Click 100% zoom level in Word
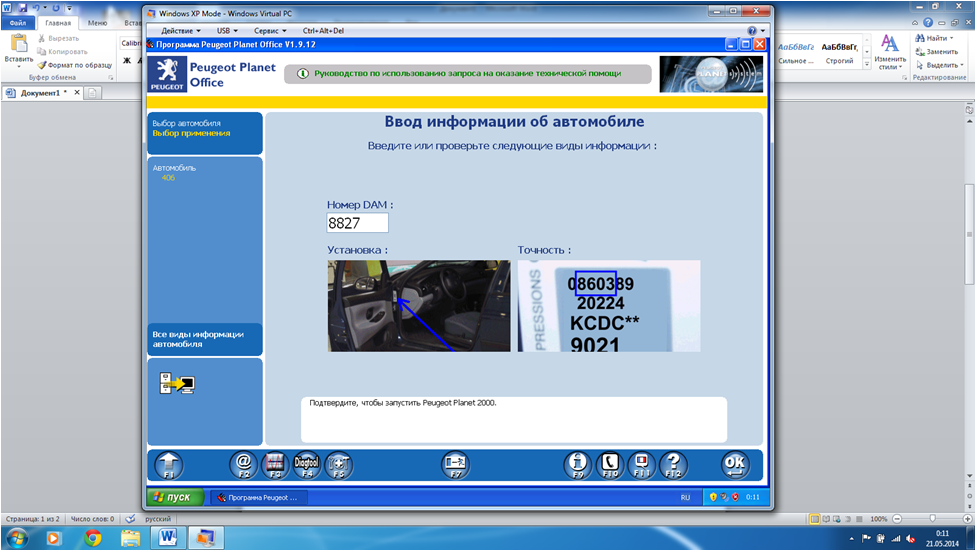This screenshot has width=976, height=551. pyautogui.click(x=878, y=519)
